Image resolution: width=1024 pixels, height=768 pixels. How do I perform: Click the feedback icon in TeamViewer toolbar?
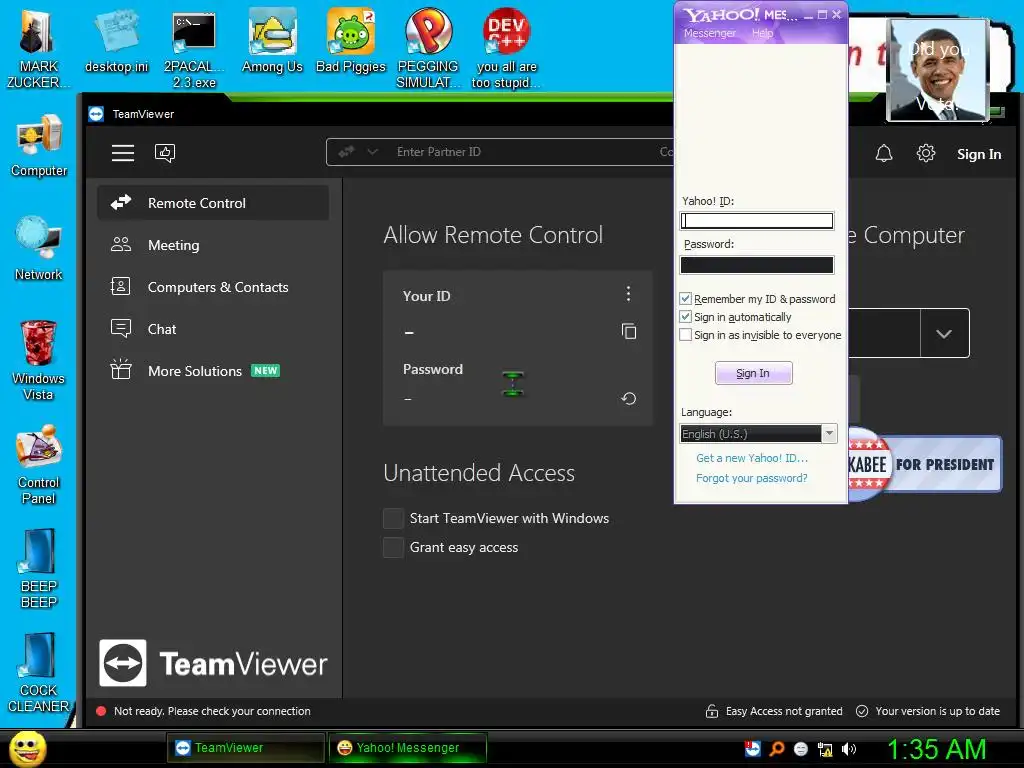(165, 153)
